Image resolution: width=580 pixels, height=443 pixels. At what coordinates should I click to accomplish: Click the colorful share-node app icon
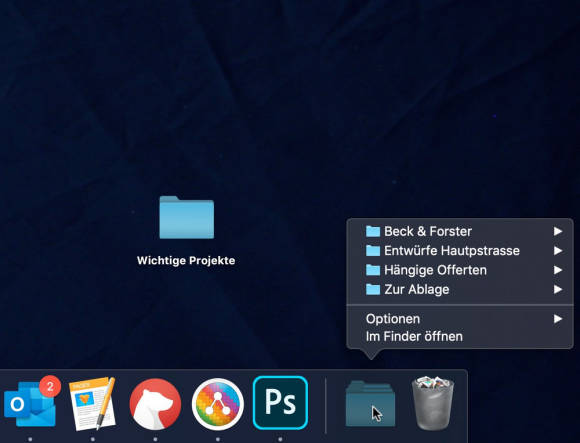point(218,404)
